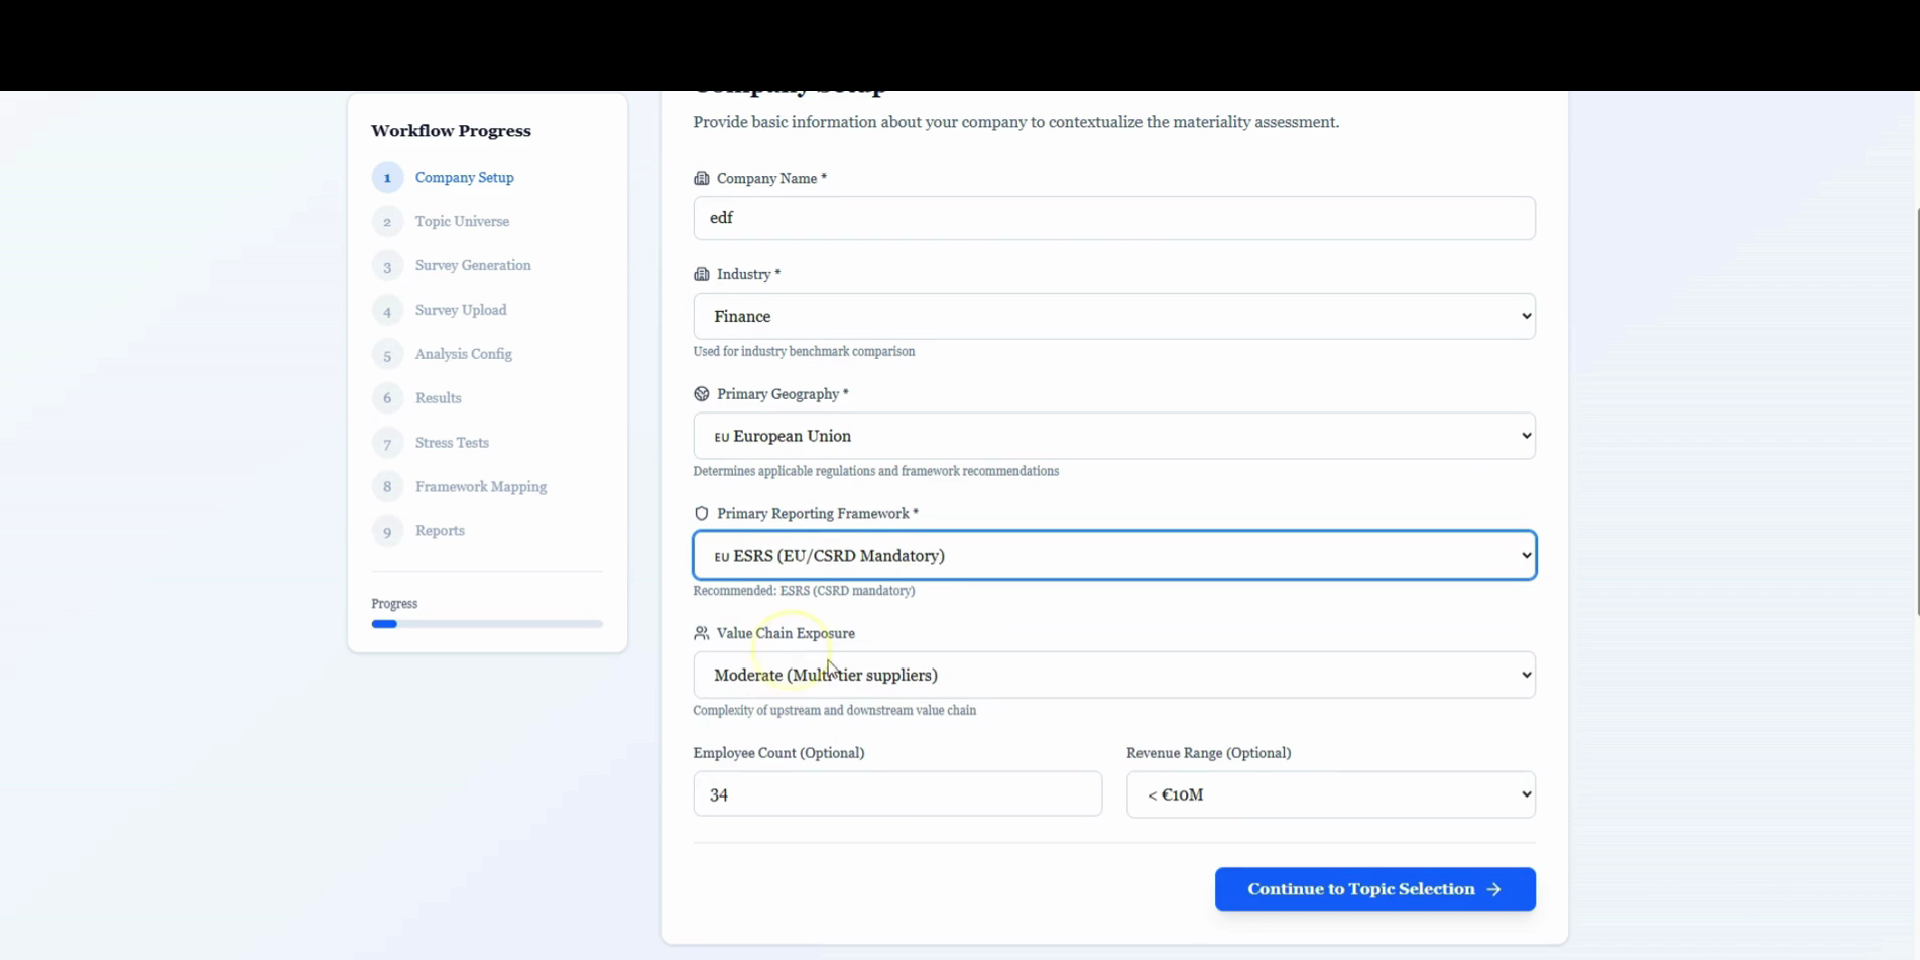The image size is (1920, 960).
Task: Open the Revenue Range dropdown
Action: pos(1331,794)
